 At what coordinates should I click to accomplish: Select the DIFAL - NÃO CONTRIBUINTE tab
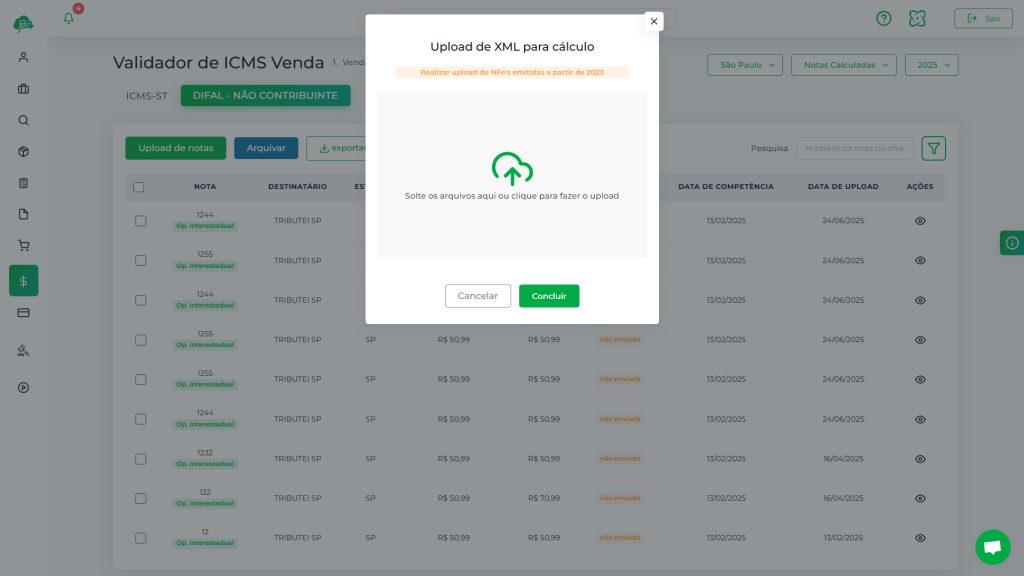click(x=265, y=96)
